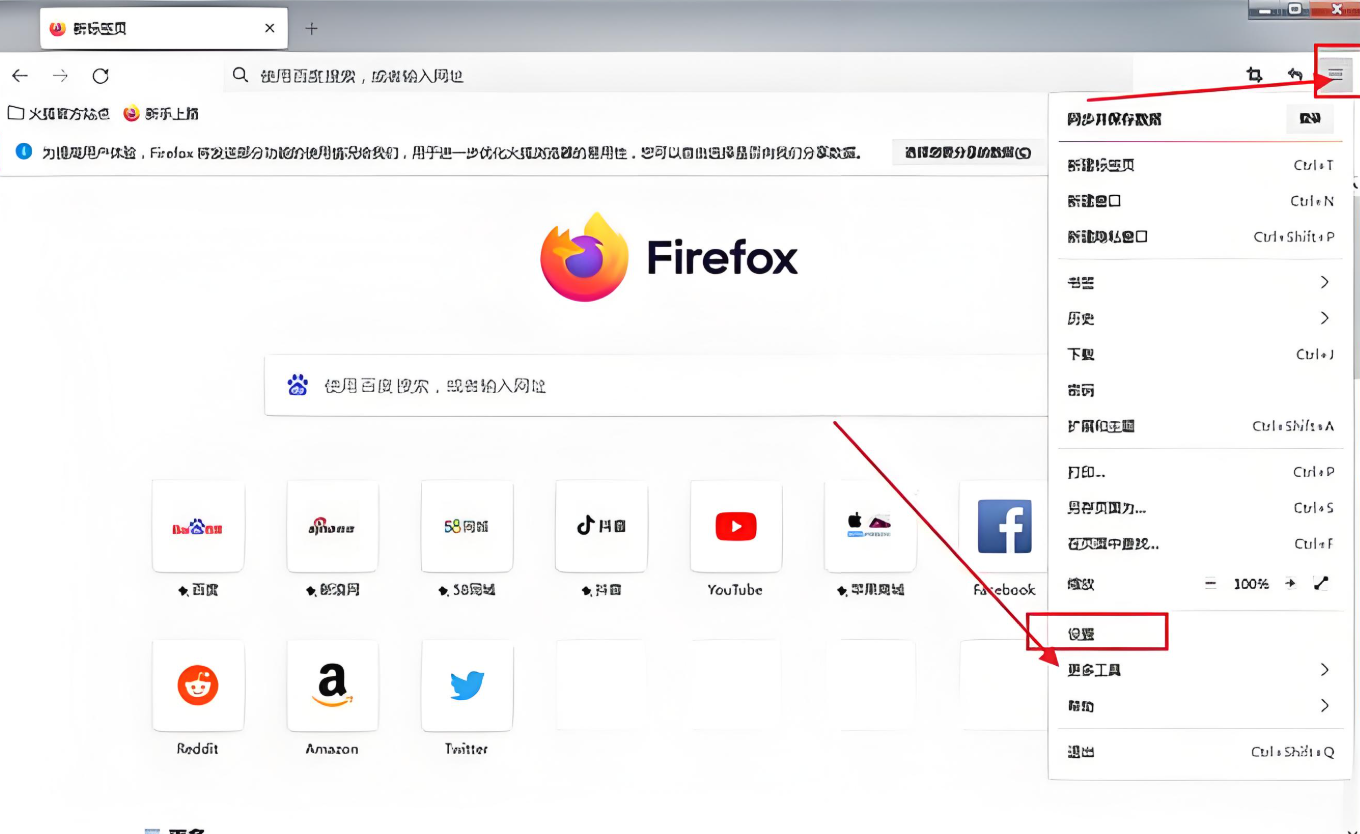Click the blue info icon in notification bar

pyautogui.click(x=24, y=152)
